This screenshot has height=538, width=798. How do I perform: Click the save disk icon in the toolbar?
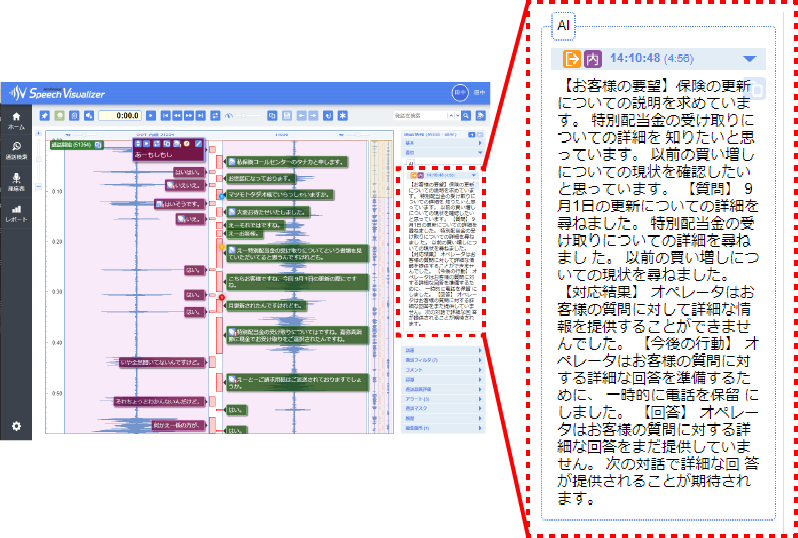tap(287, 116)
